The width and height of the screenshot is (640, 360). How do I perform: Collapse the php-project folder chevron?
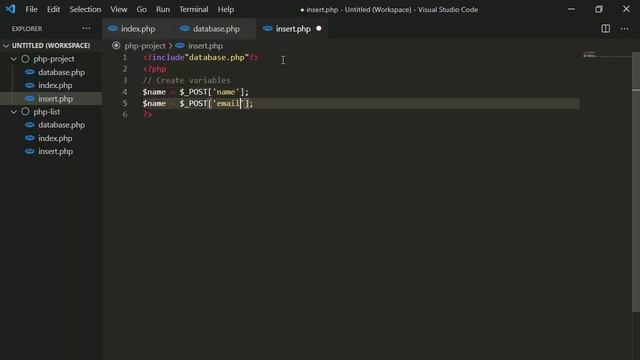(x=14, y=59)
